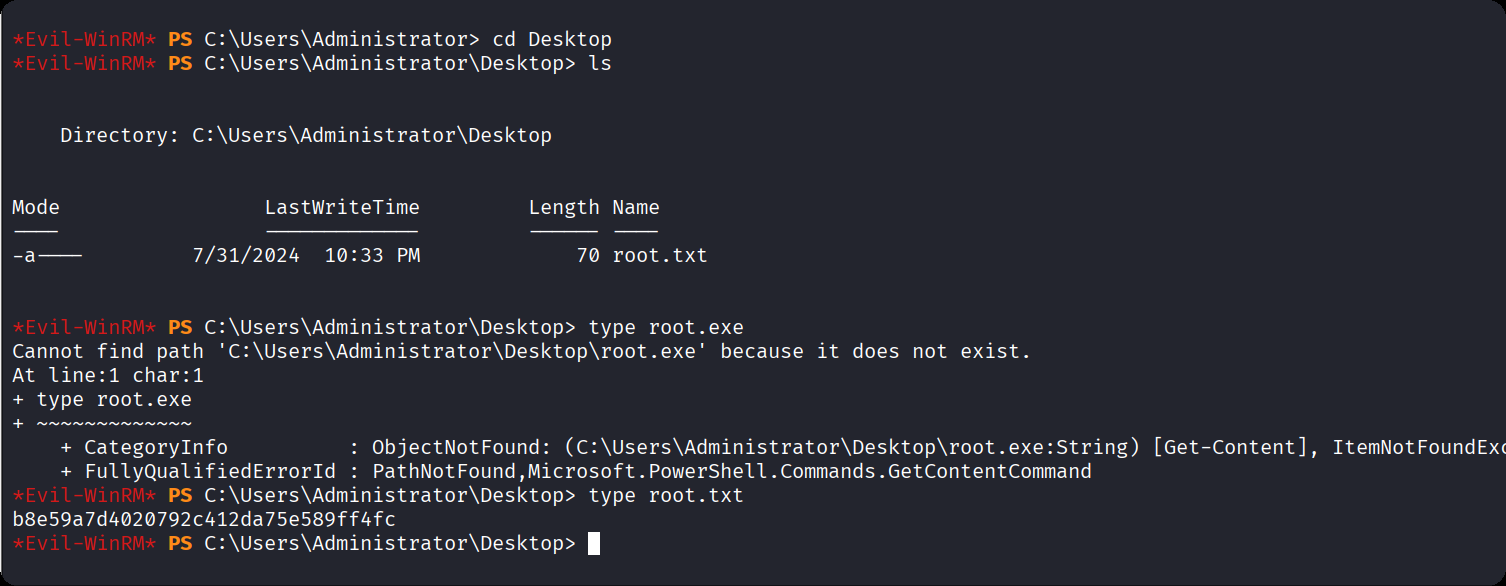Click the time 10:33 PM in listing

pos(372,256)
